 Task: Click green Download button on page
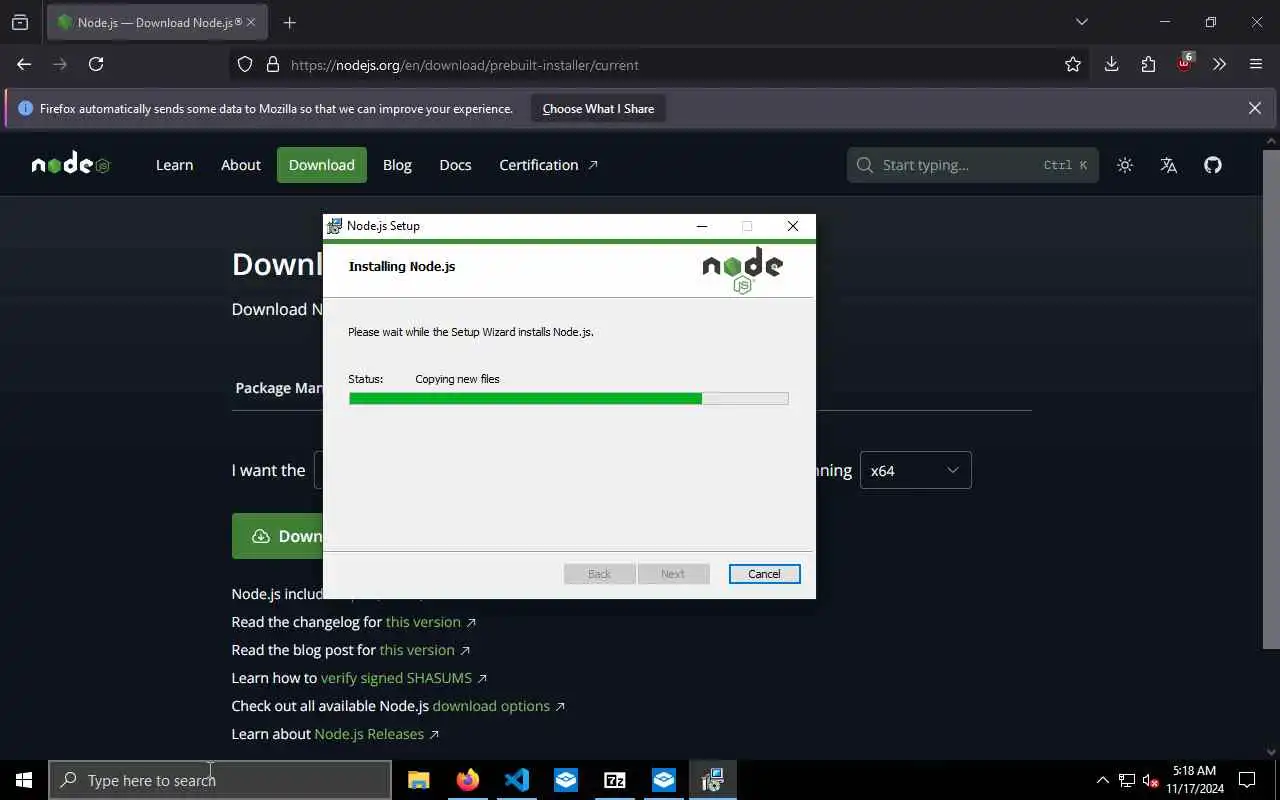tap(277, 536)
